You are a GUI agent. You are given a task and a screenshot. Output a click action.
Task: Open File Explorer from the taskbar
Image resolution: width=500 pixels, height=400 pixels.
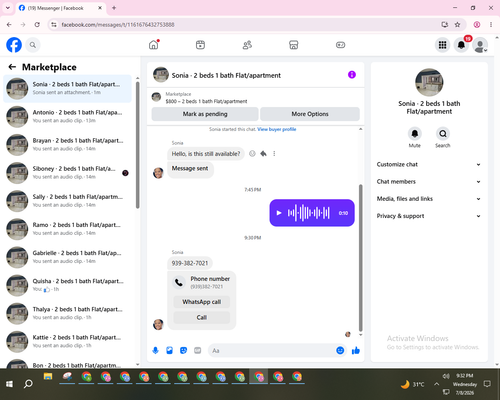pos(48,377)
